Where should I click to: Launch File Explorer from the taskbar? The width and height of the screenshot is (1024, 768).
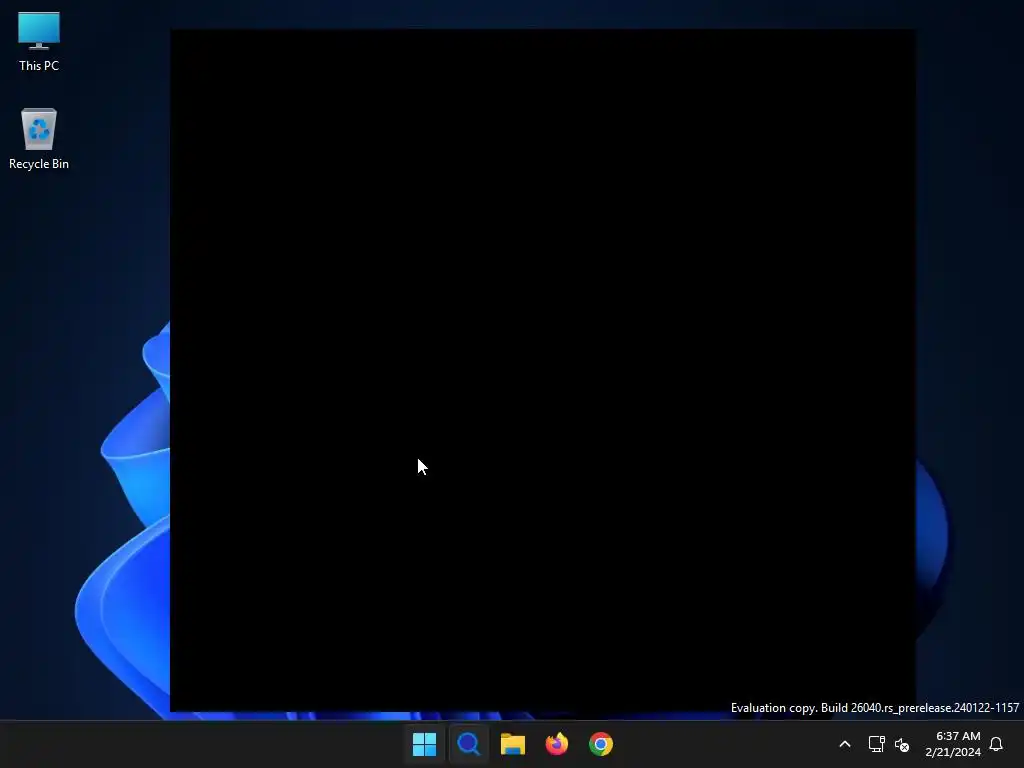coord(513,744)
